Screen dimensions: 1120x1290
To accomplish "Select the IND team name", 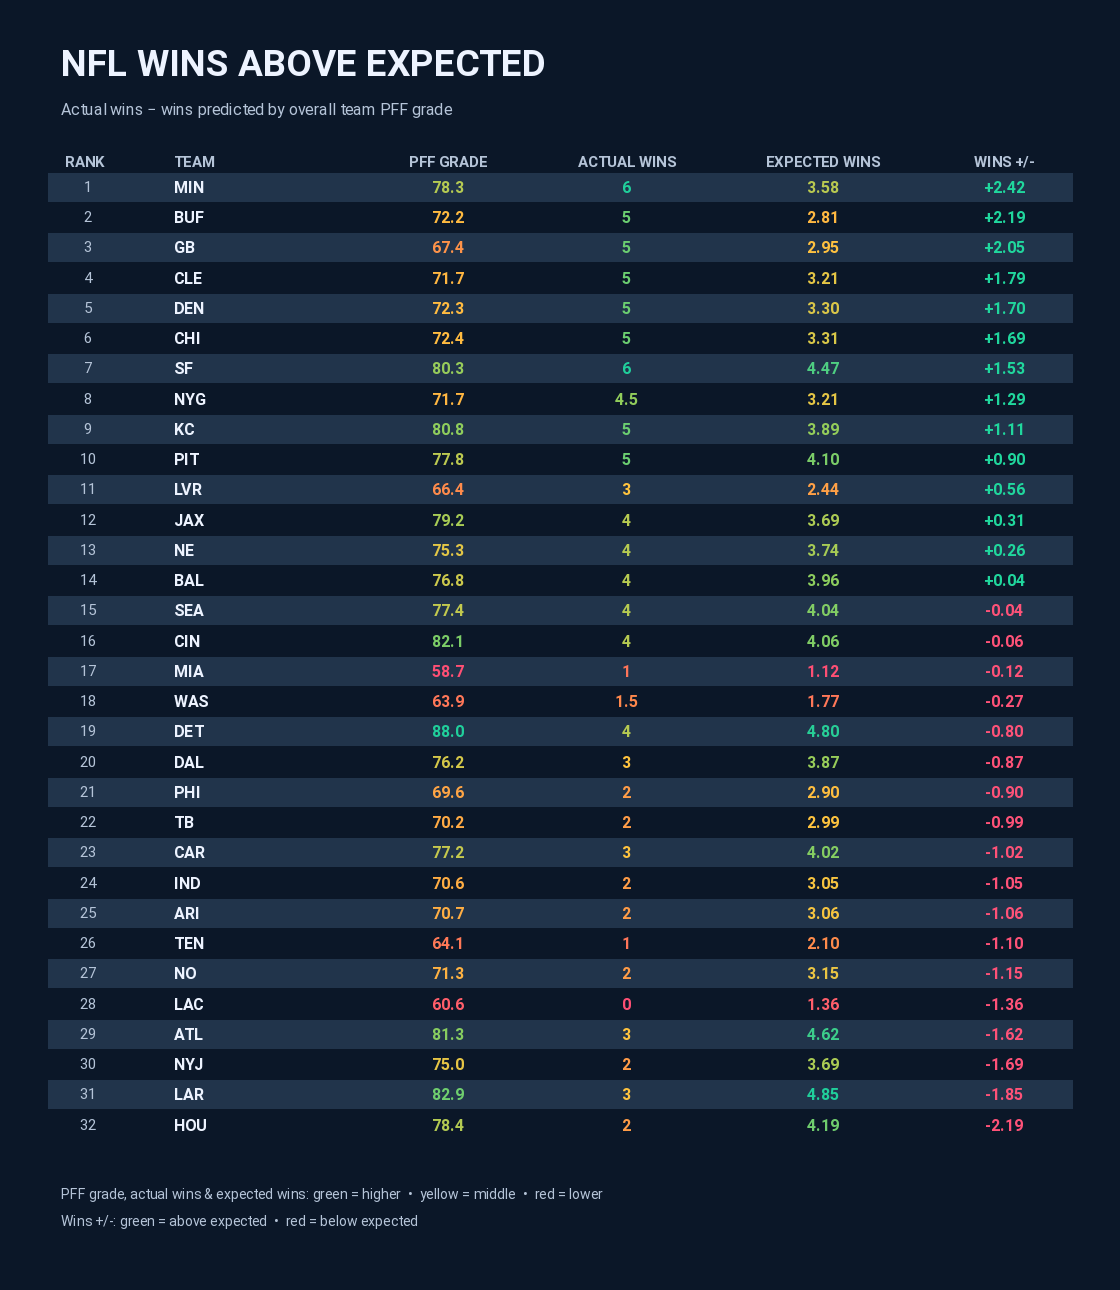I will 187,883.
